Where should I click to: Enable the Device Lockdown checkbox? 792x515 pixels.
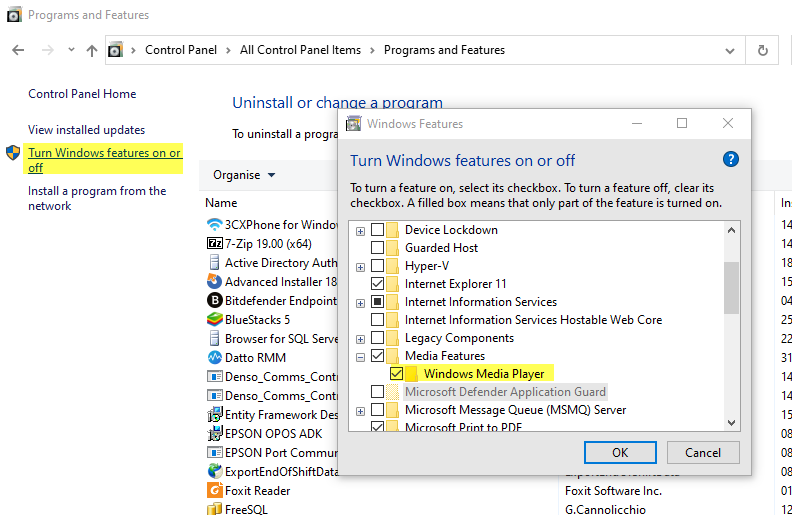377,230
